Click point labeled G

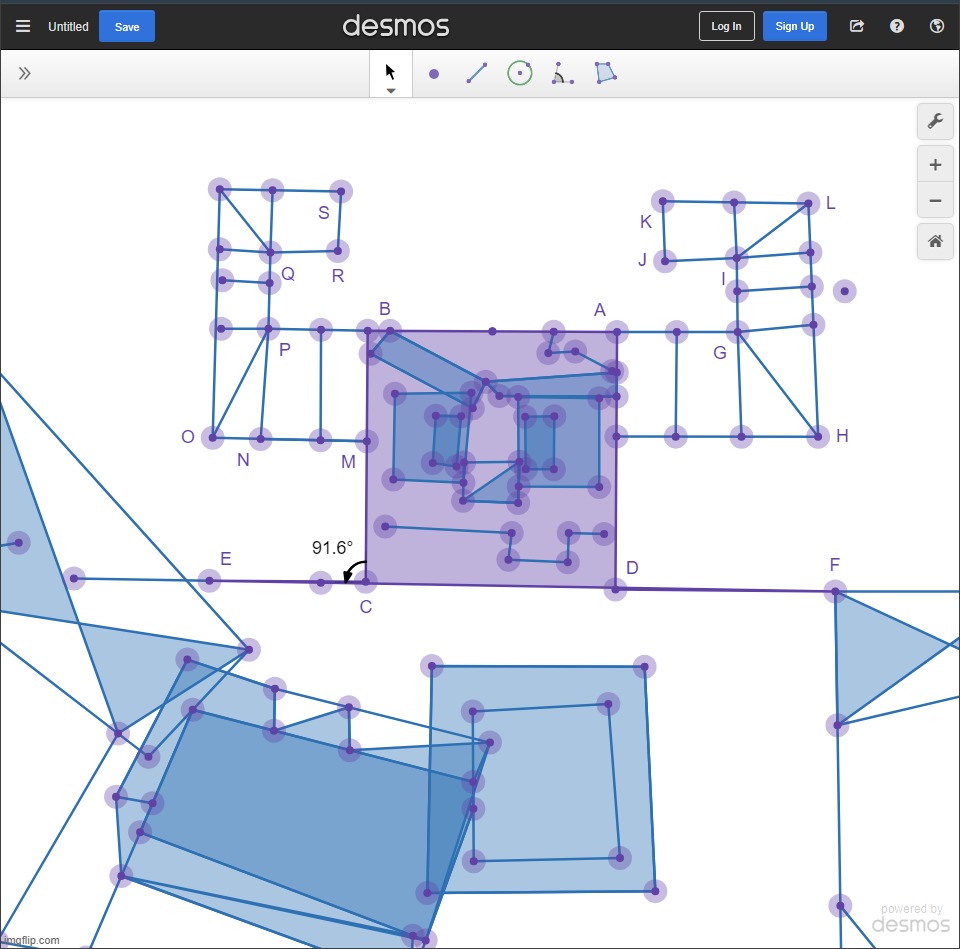click(x=738, y=332)
